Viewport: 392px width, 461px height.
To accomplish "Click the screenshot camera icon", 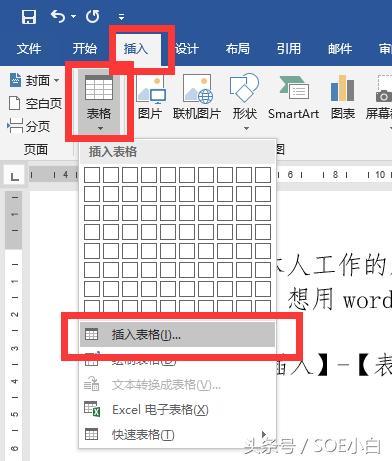I will point(383,96).
